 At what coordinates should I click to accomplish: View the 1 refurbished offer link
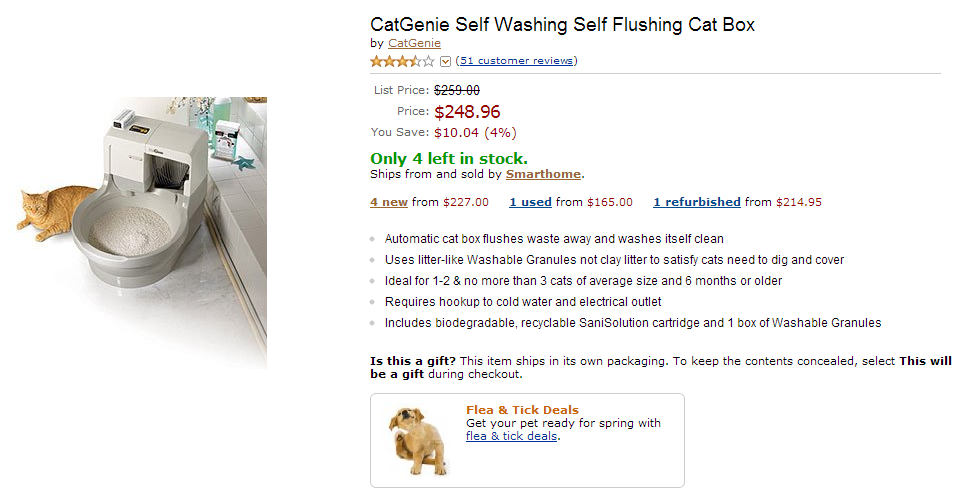[697, 202]
